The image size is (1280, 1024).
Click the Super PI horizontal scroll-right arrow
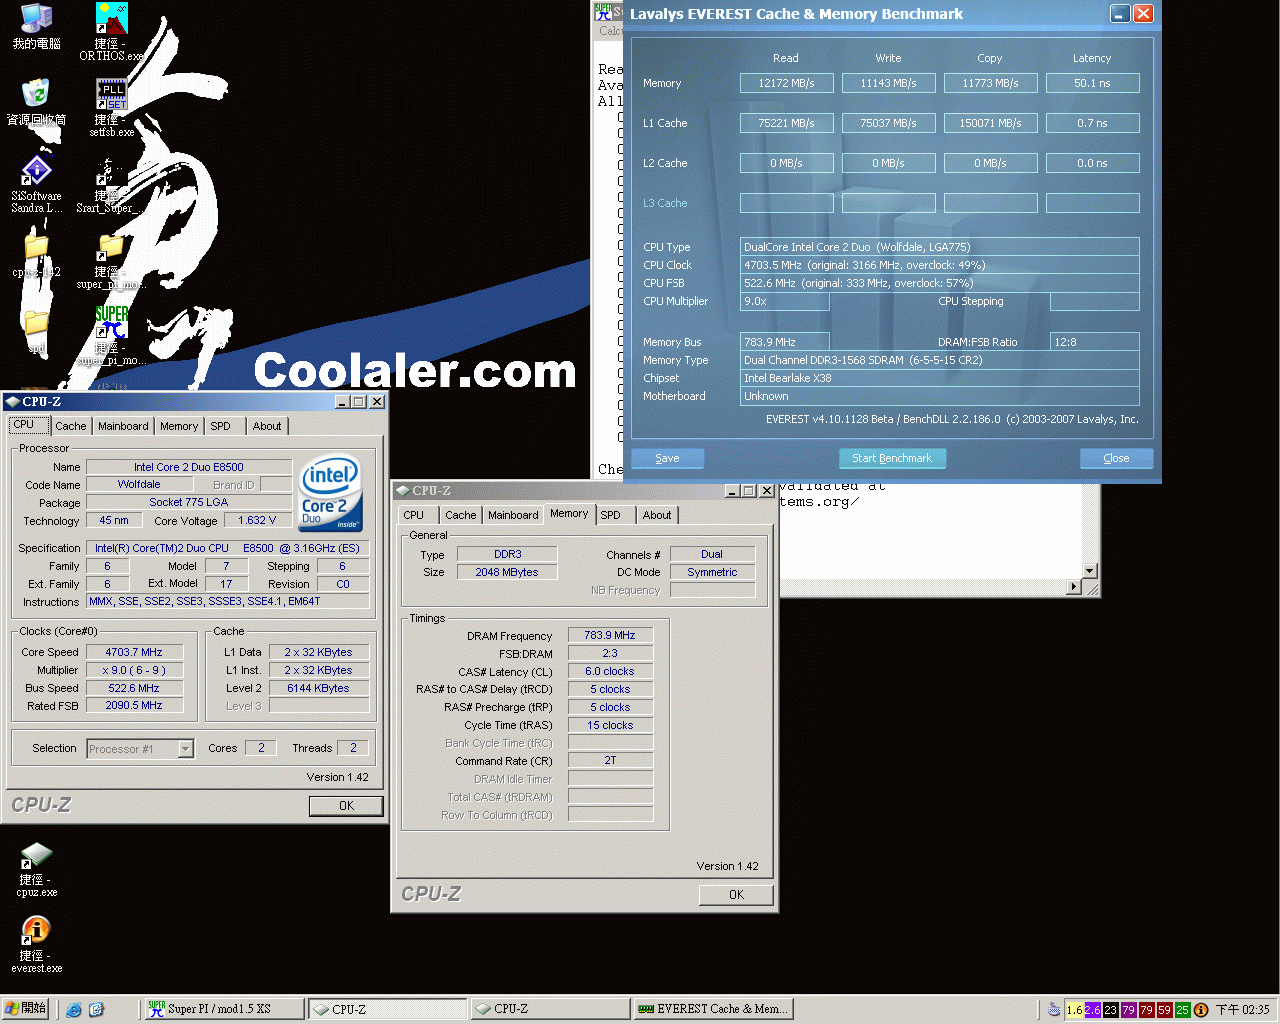coord(1075,587)
